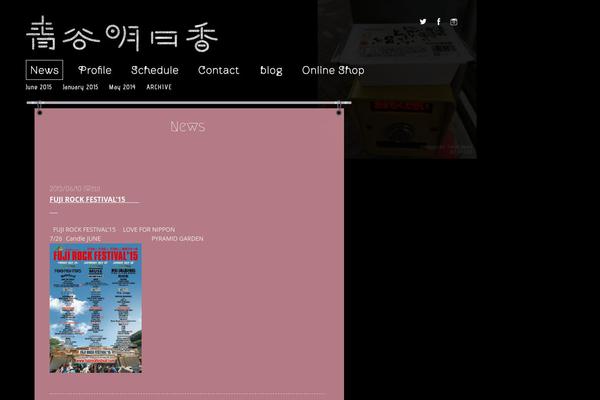Open the Instagram social icon
Viewport: 600px width, 400px height.
453,22
